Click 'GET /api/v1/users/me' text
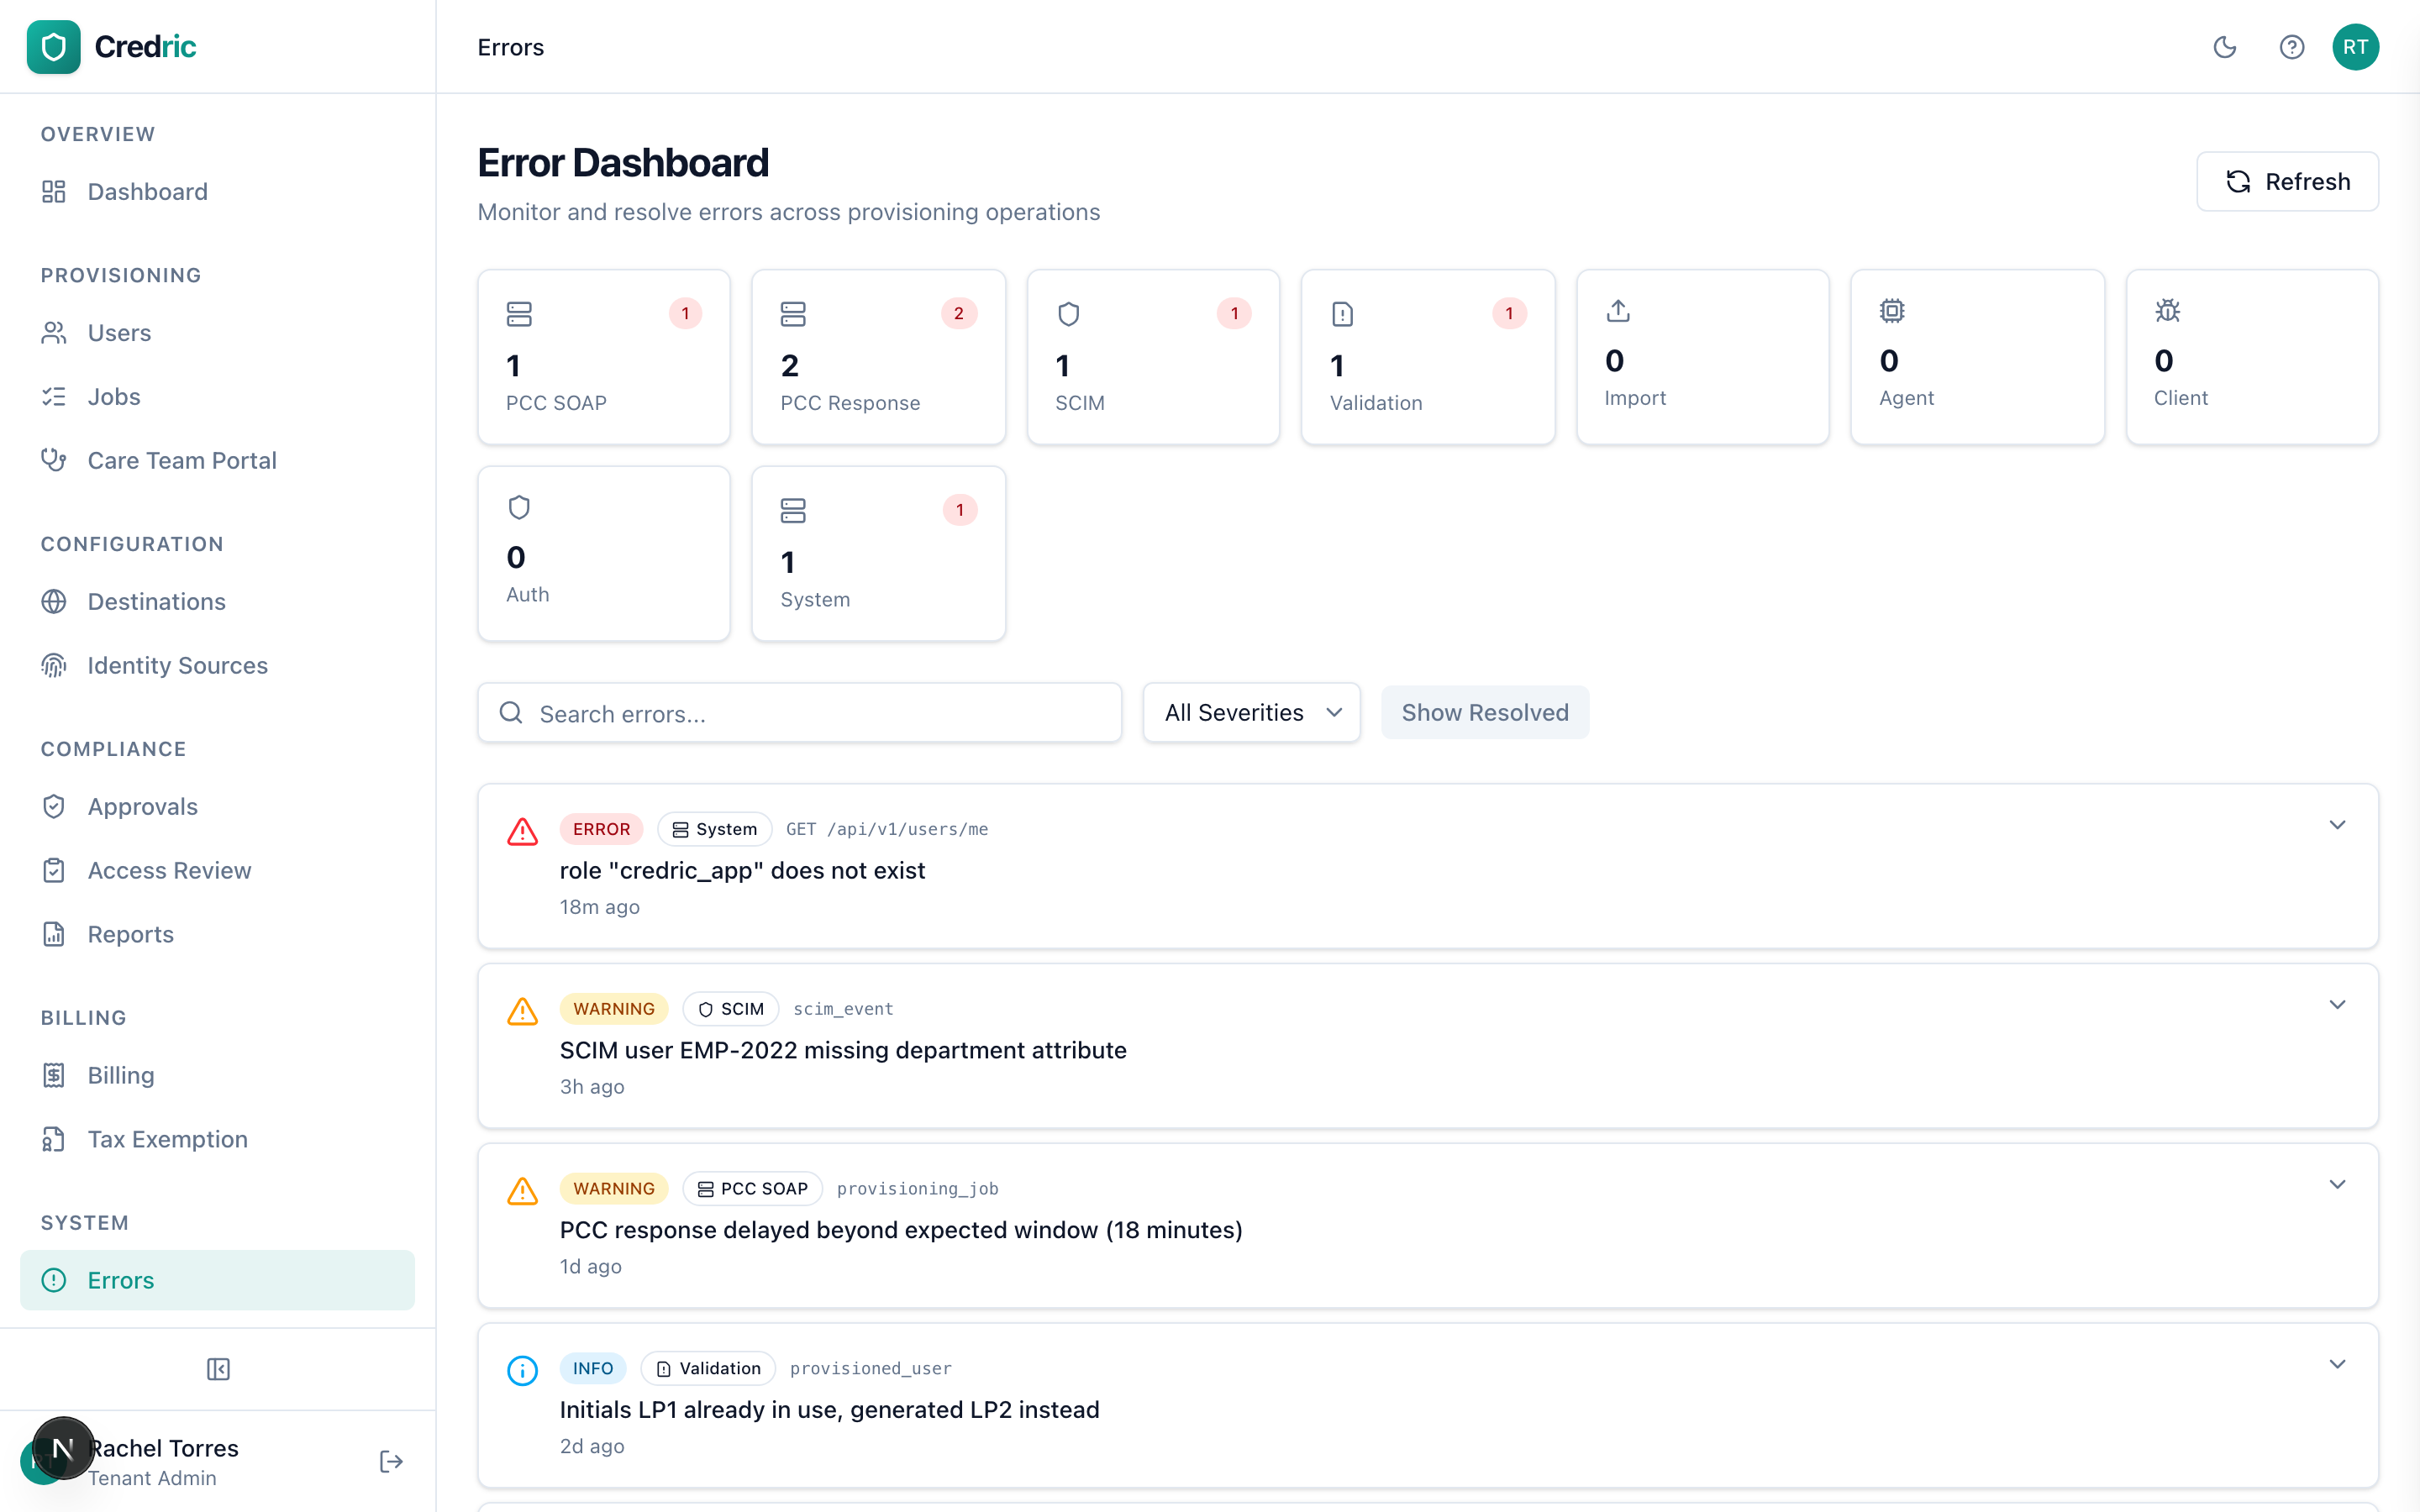 point(887,829)
